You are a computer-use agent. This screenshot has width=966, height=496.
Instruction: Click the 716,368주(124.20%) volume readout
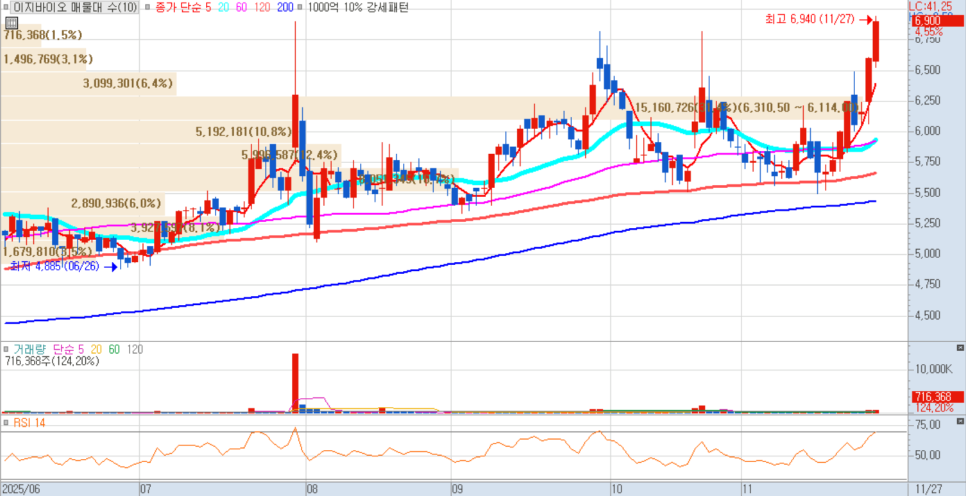tap(51, 361)
